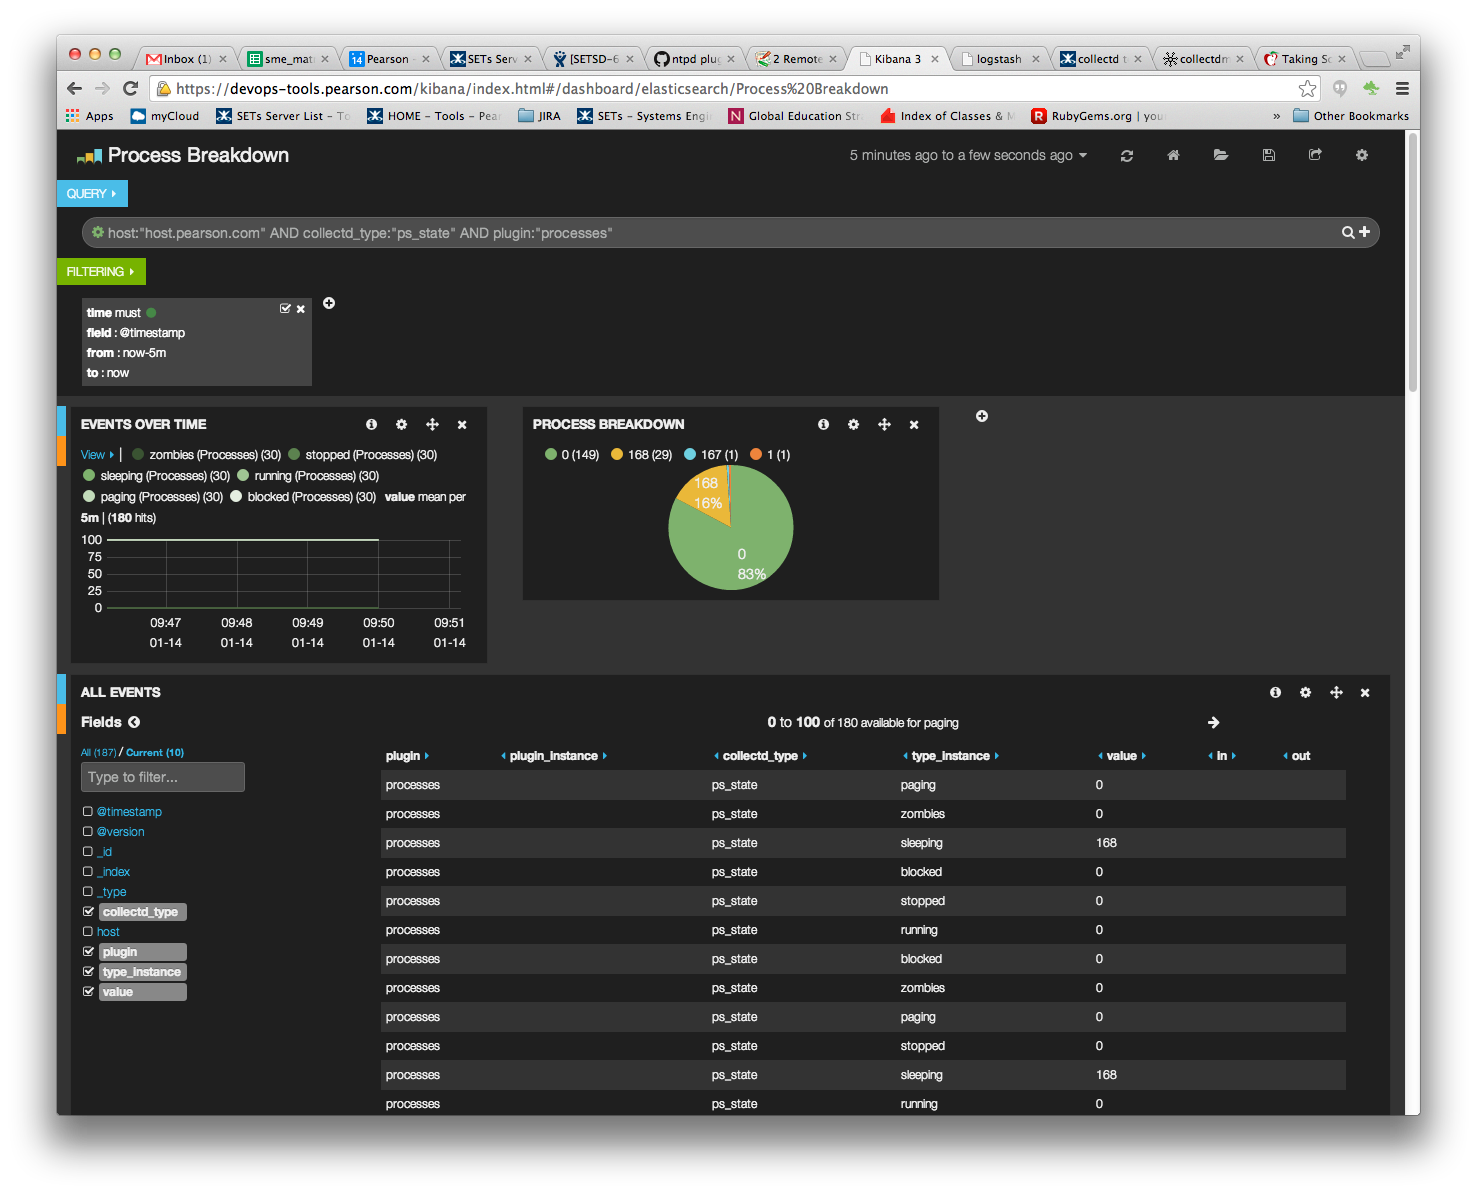
Task: Open the load dashboard folder icon
Action: click(1221, 155)
